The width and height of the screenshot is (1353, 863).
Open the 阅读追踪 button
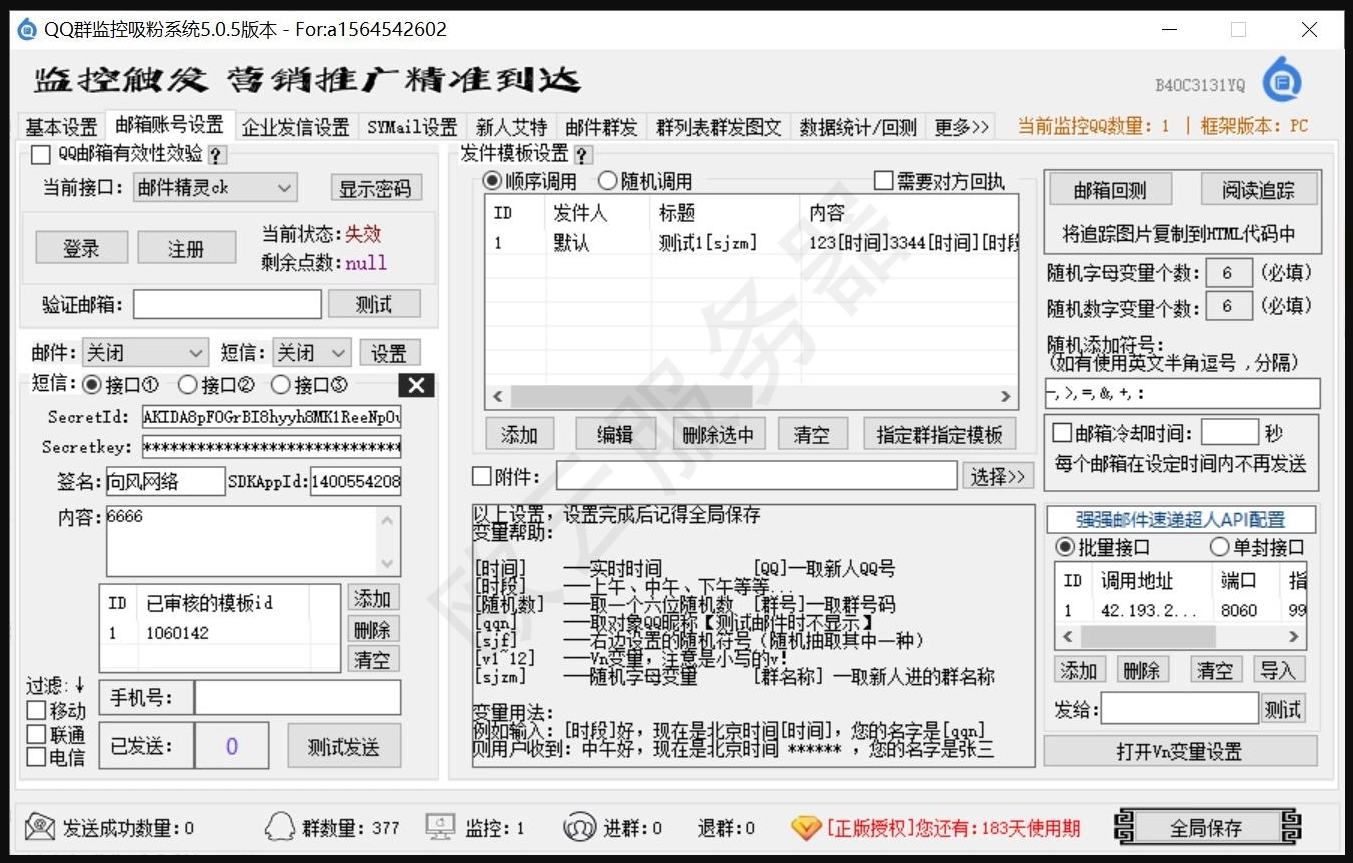tap(1257, 190)
